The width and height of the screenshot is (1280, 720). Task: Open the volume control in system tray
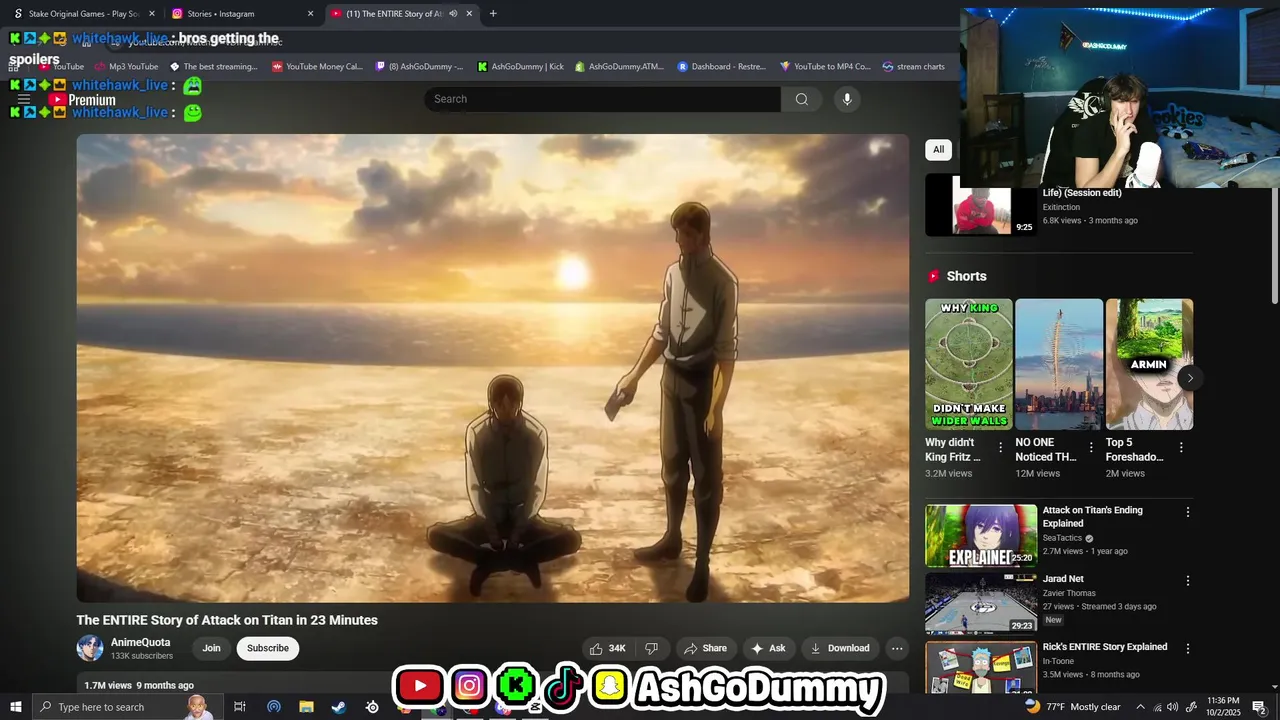(1172, 707)
